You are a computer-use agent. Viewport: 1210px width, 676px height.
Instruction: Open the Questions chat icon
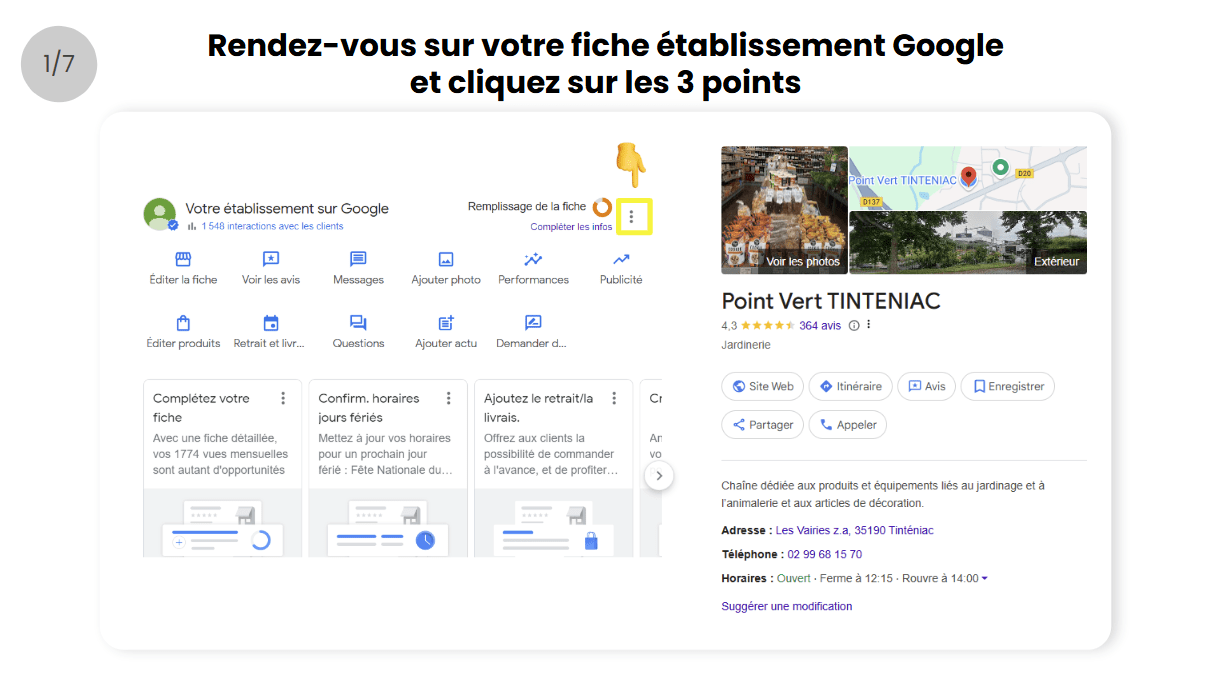[358, 323]
